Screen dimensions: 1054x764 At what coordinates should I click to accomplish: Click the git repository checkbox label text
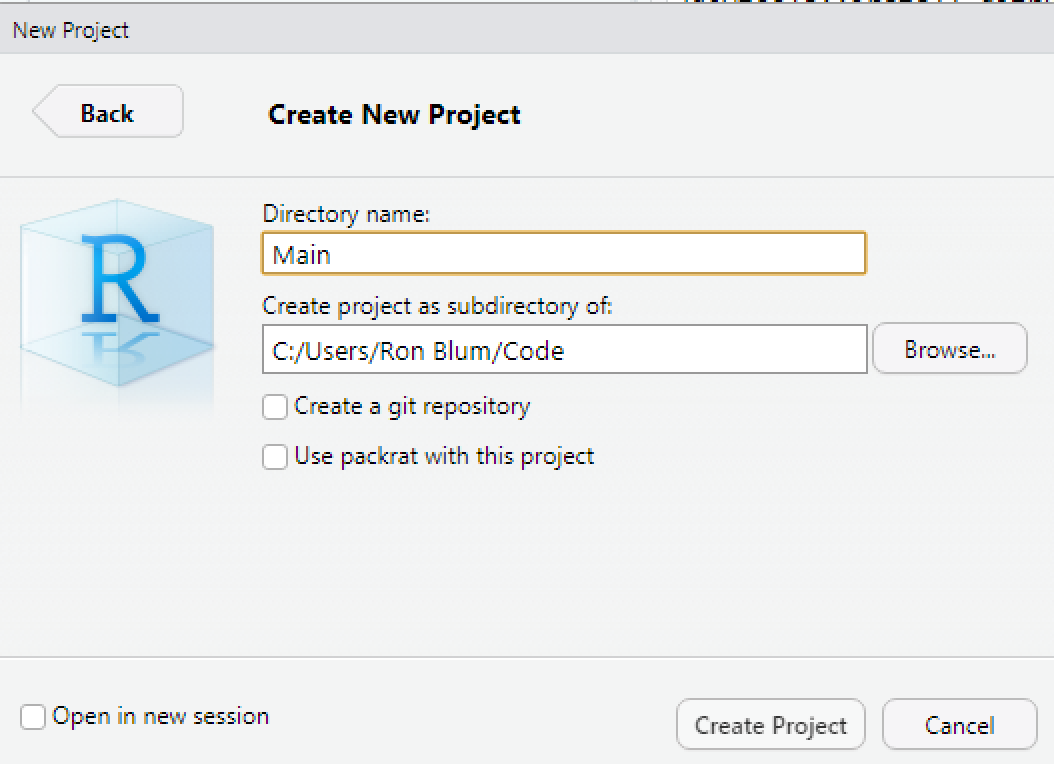[412, 406]
